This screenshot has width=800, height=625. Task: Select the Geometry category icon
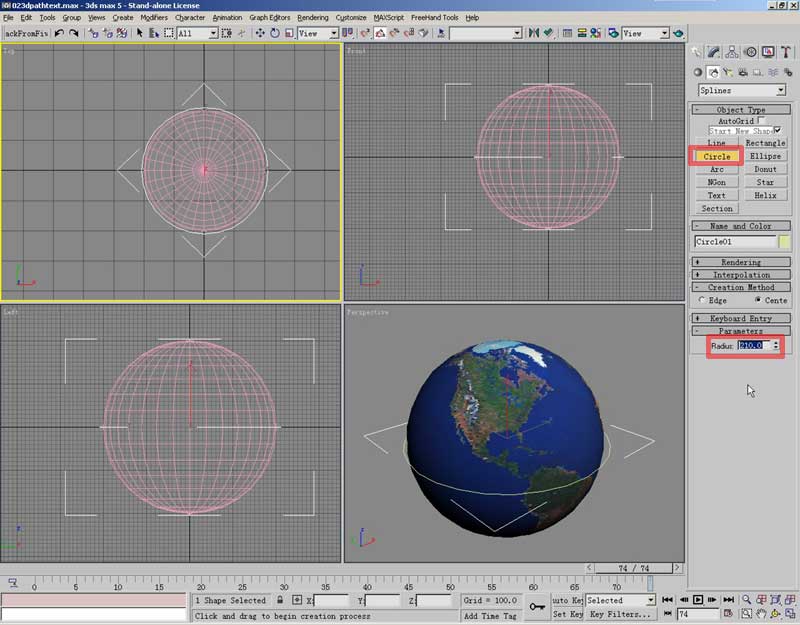coord(698,72)
